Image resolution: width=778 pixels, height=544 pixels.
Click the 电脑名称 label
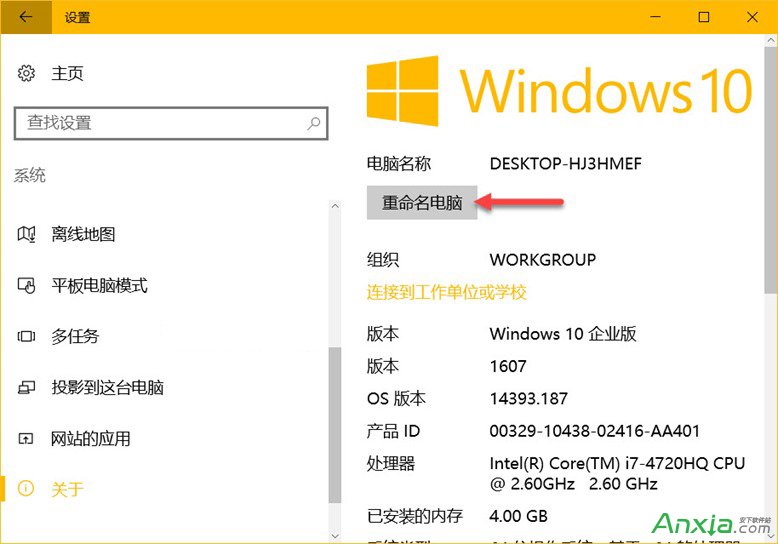[398, 164]
